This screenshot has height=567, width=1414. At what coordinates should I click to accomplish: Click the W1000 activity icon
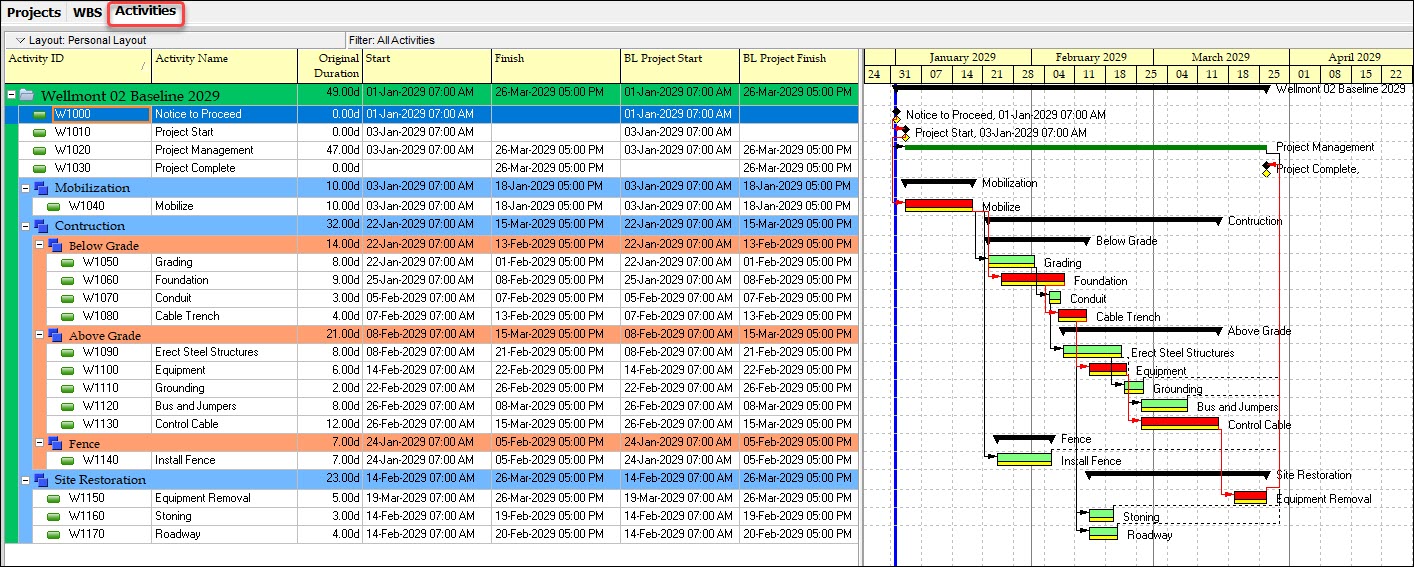click(x=40, y=114)
